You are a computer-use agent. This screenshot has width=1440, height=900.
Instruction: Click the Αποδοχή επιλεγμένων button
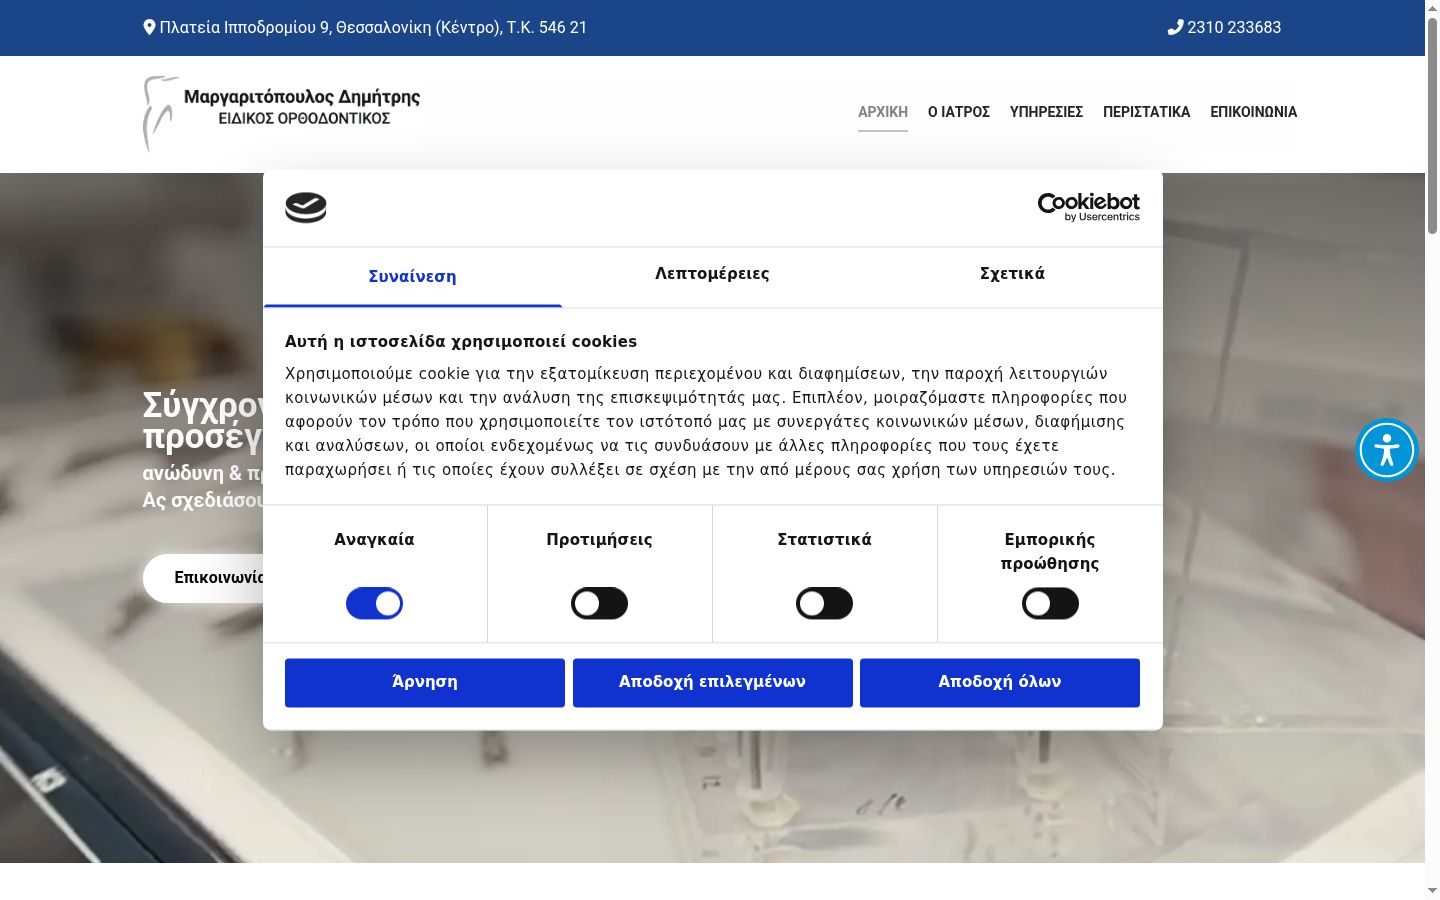[x=712, y=682]
